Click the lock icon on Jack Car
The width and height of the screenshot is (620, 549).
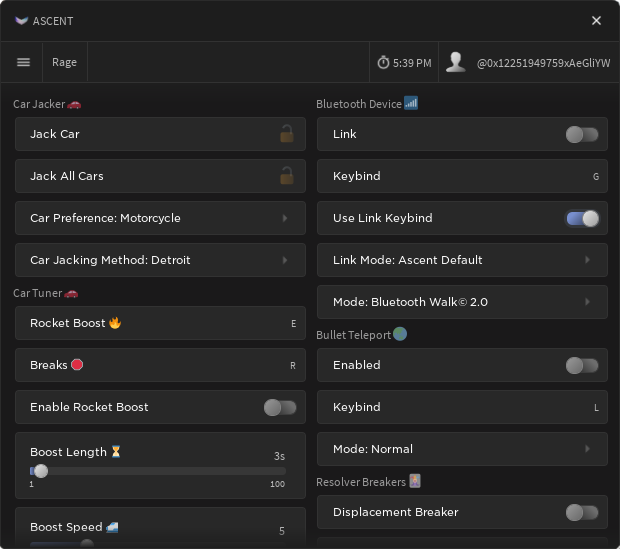coord(286,134)
